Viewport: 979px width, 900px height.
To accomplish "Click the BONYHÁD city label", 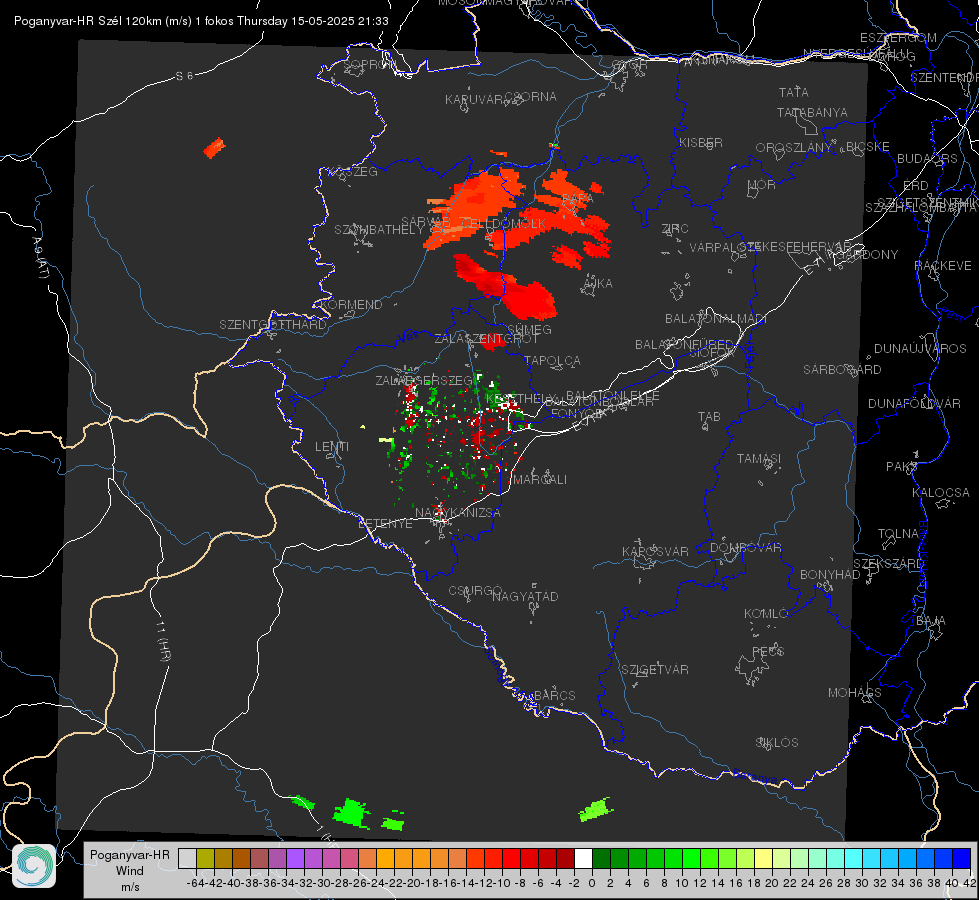I will (x=830, y=575).
